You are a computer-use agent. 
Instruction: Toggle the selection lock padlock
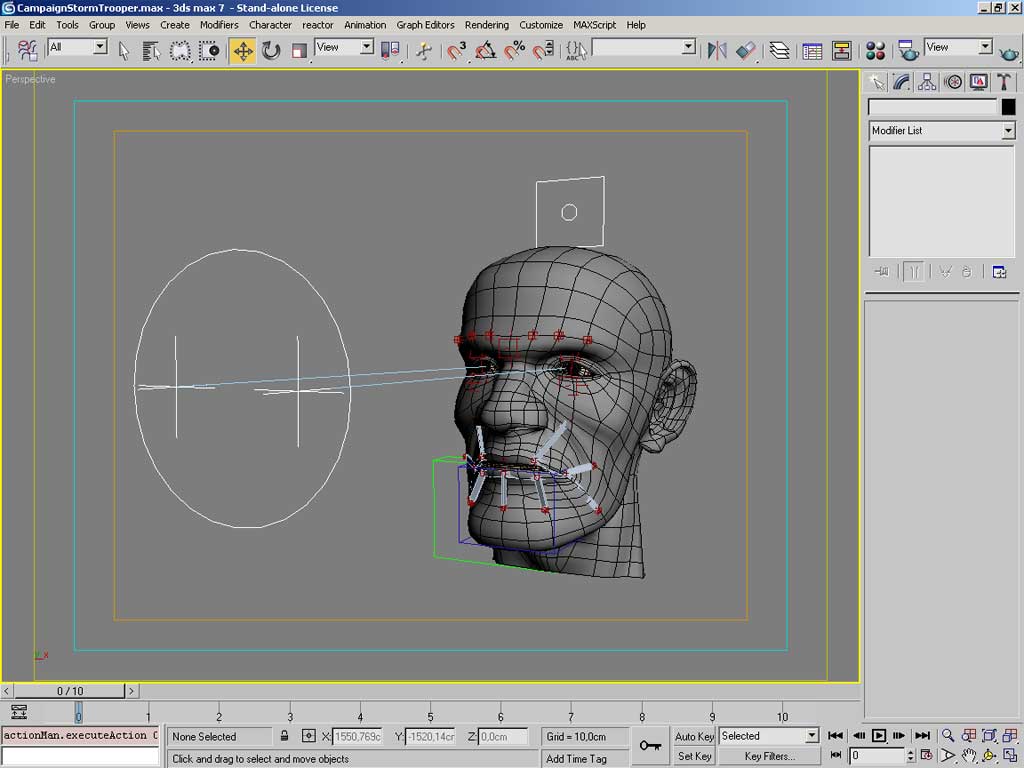point(285,736)
